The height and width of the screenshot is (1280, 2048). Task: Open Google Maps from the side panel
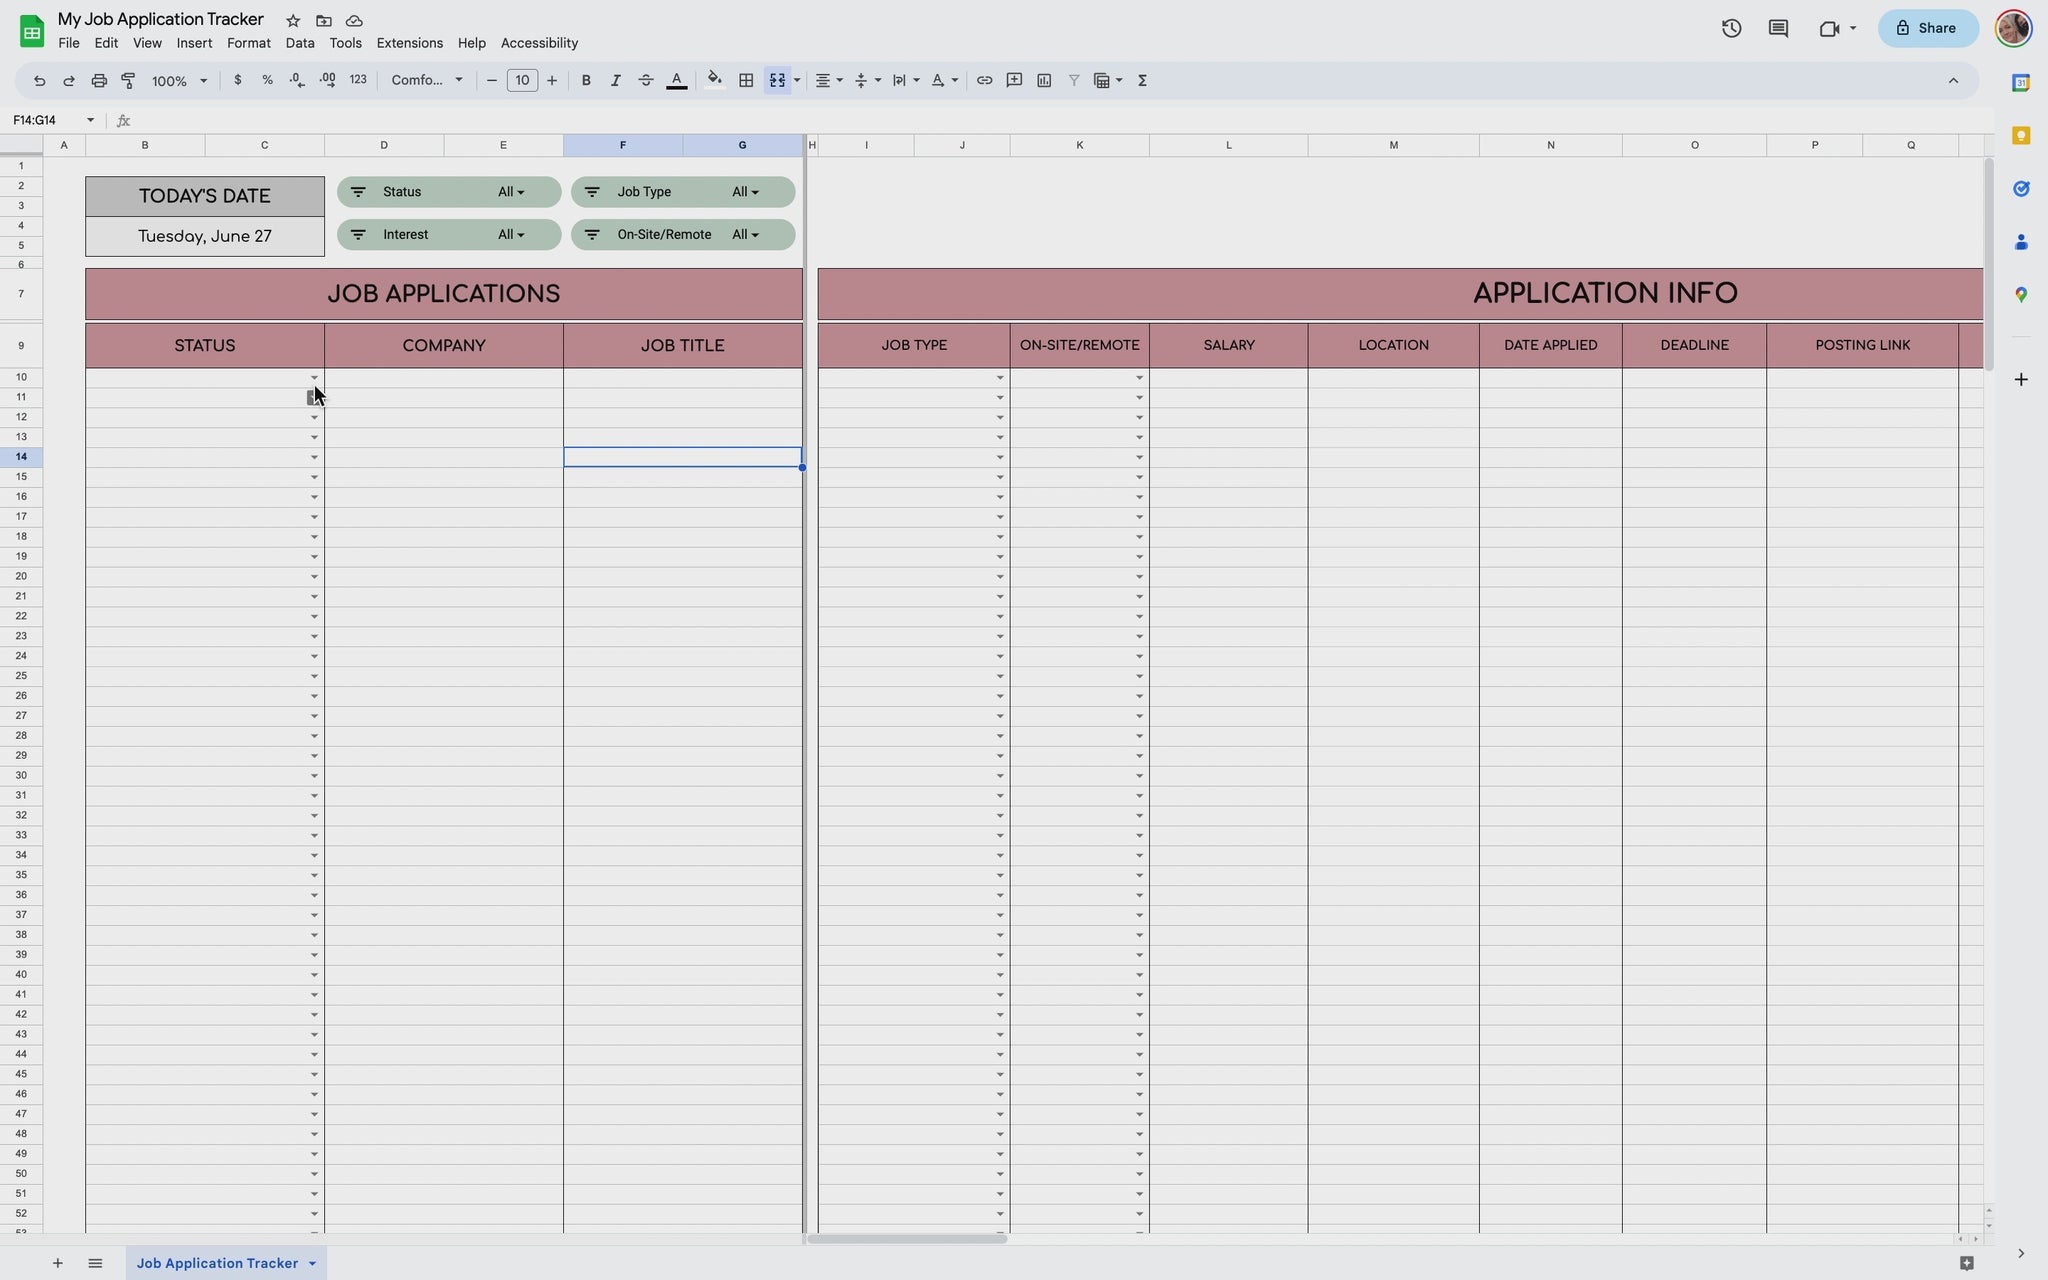[x=2022, y=294]
